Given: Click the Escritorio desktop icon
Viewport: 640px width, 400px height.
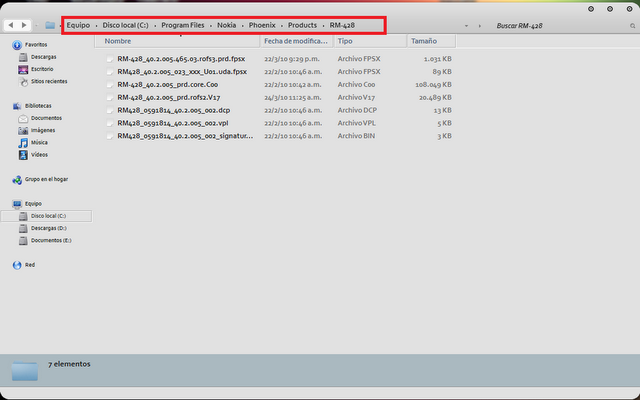Looking at the screenshot, I should point(23,69).
